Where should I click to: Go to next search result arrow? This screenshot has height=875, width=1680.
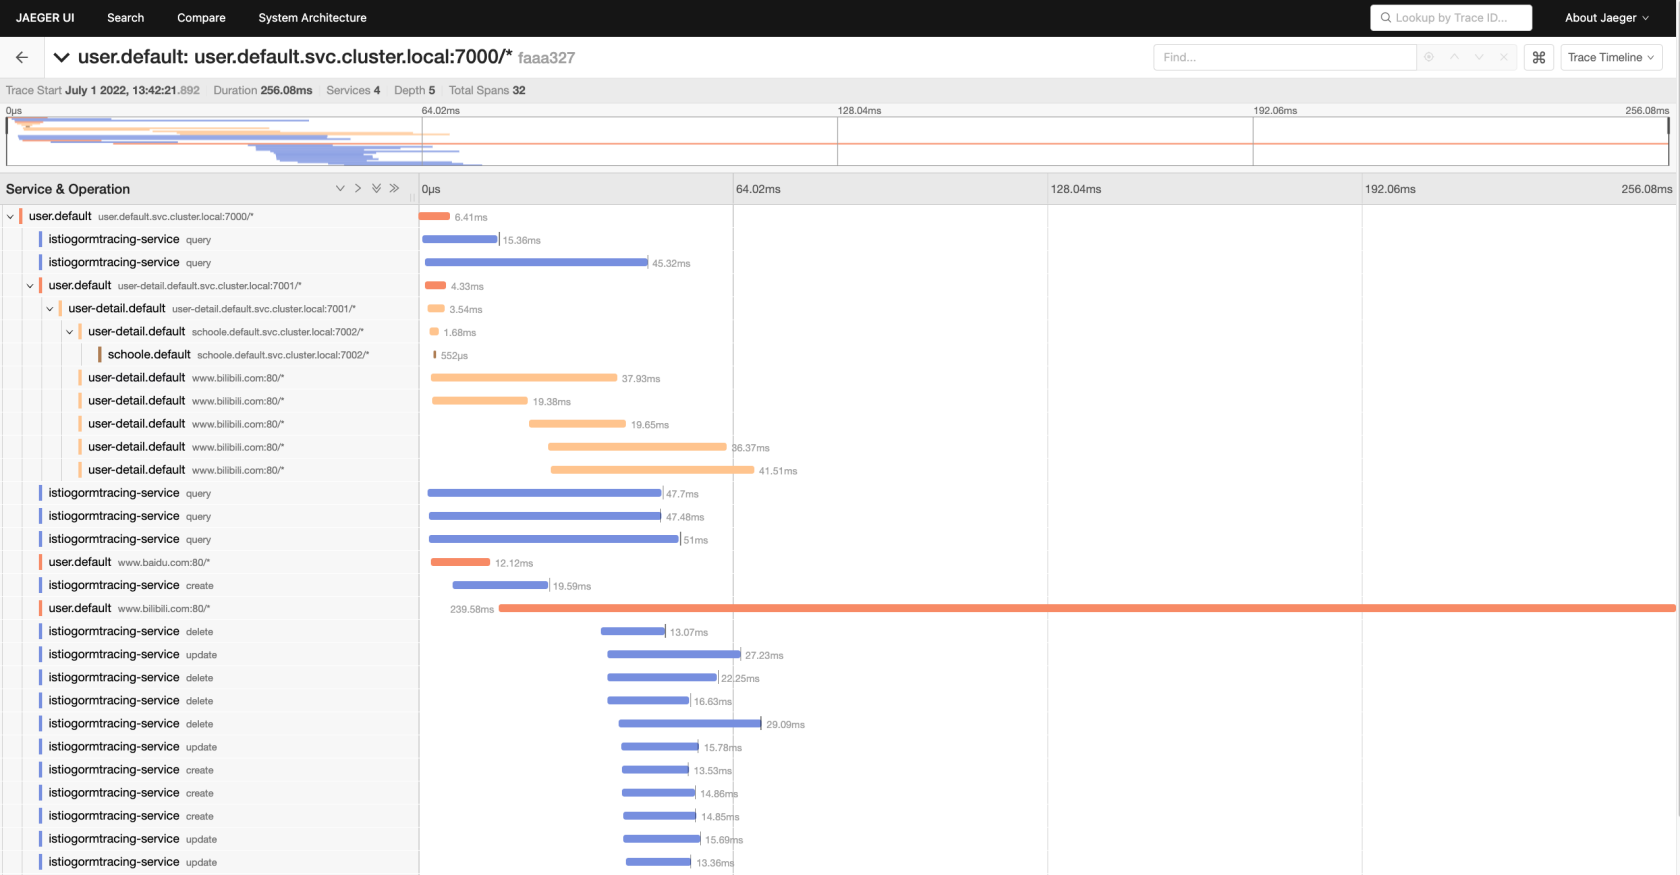(x=1479, y=57)
